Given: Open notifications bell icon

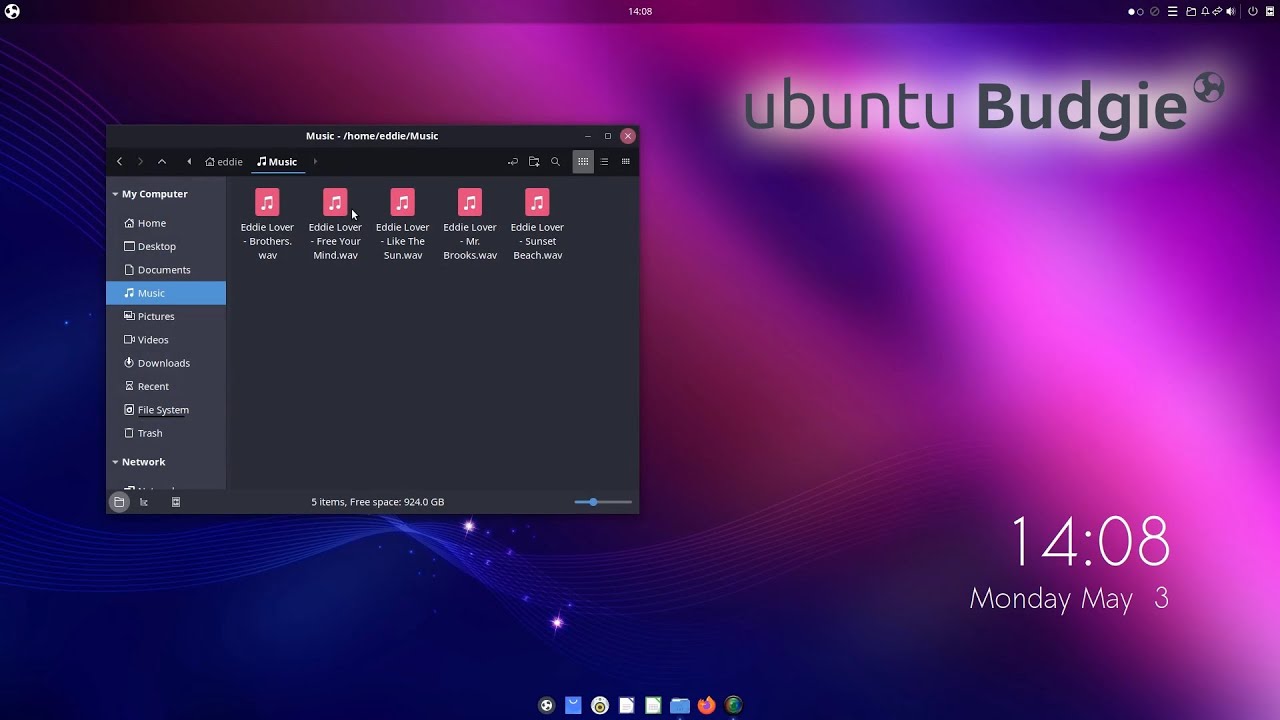Looking at the screenshot, I should (x=1205, y=12).
